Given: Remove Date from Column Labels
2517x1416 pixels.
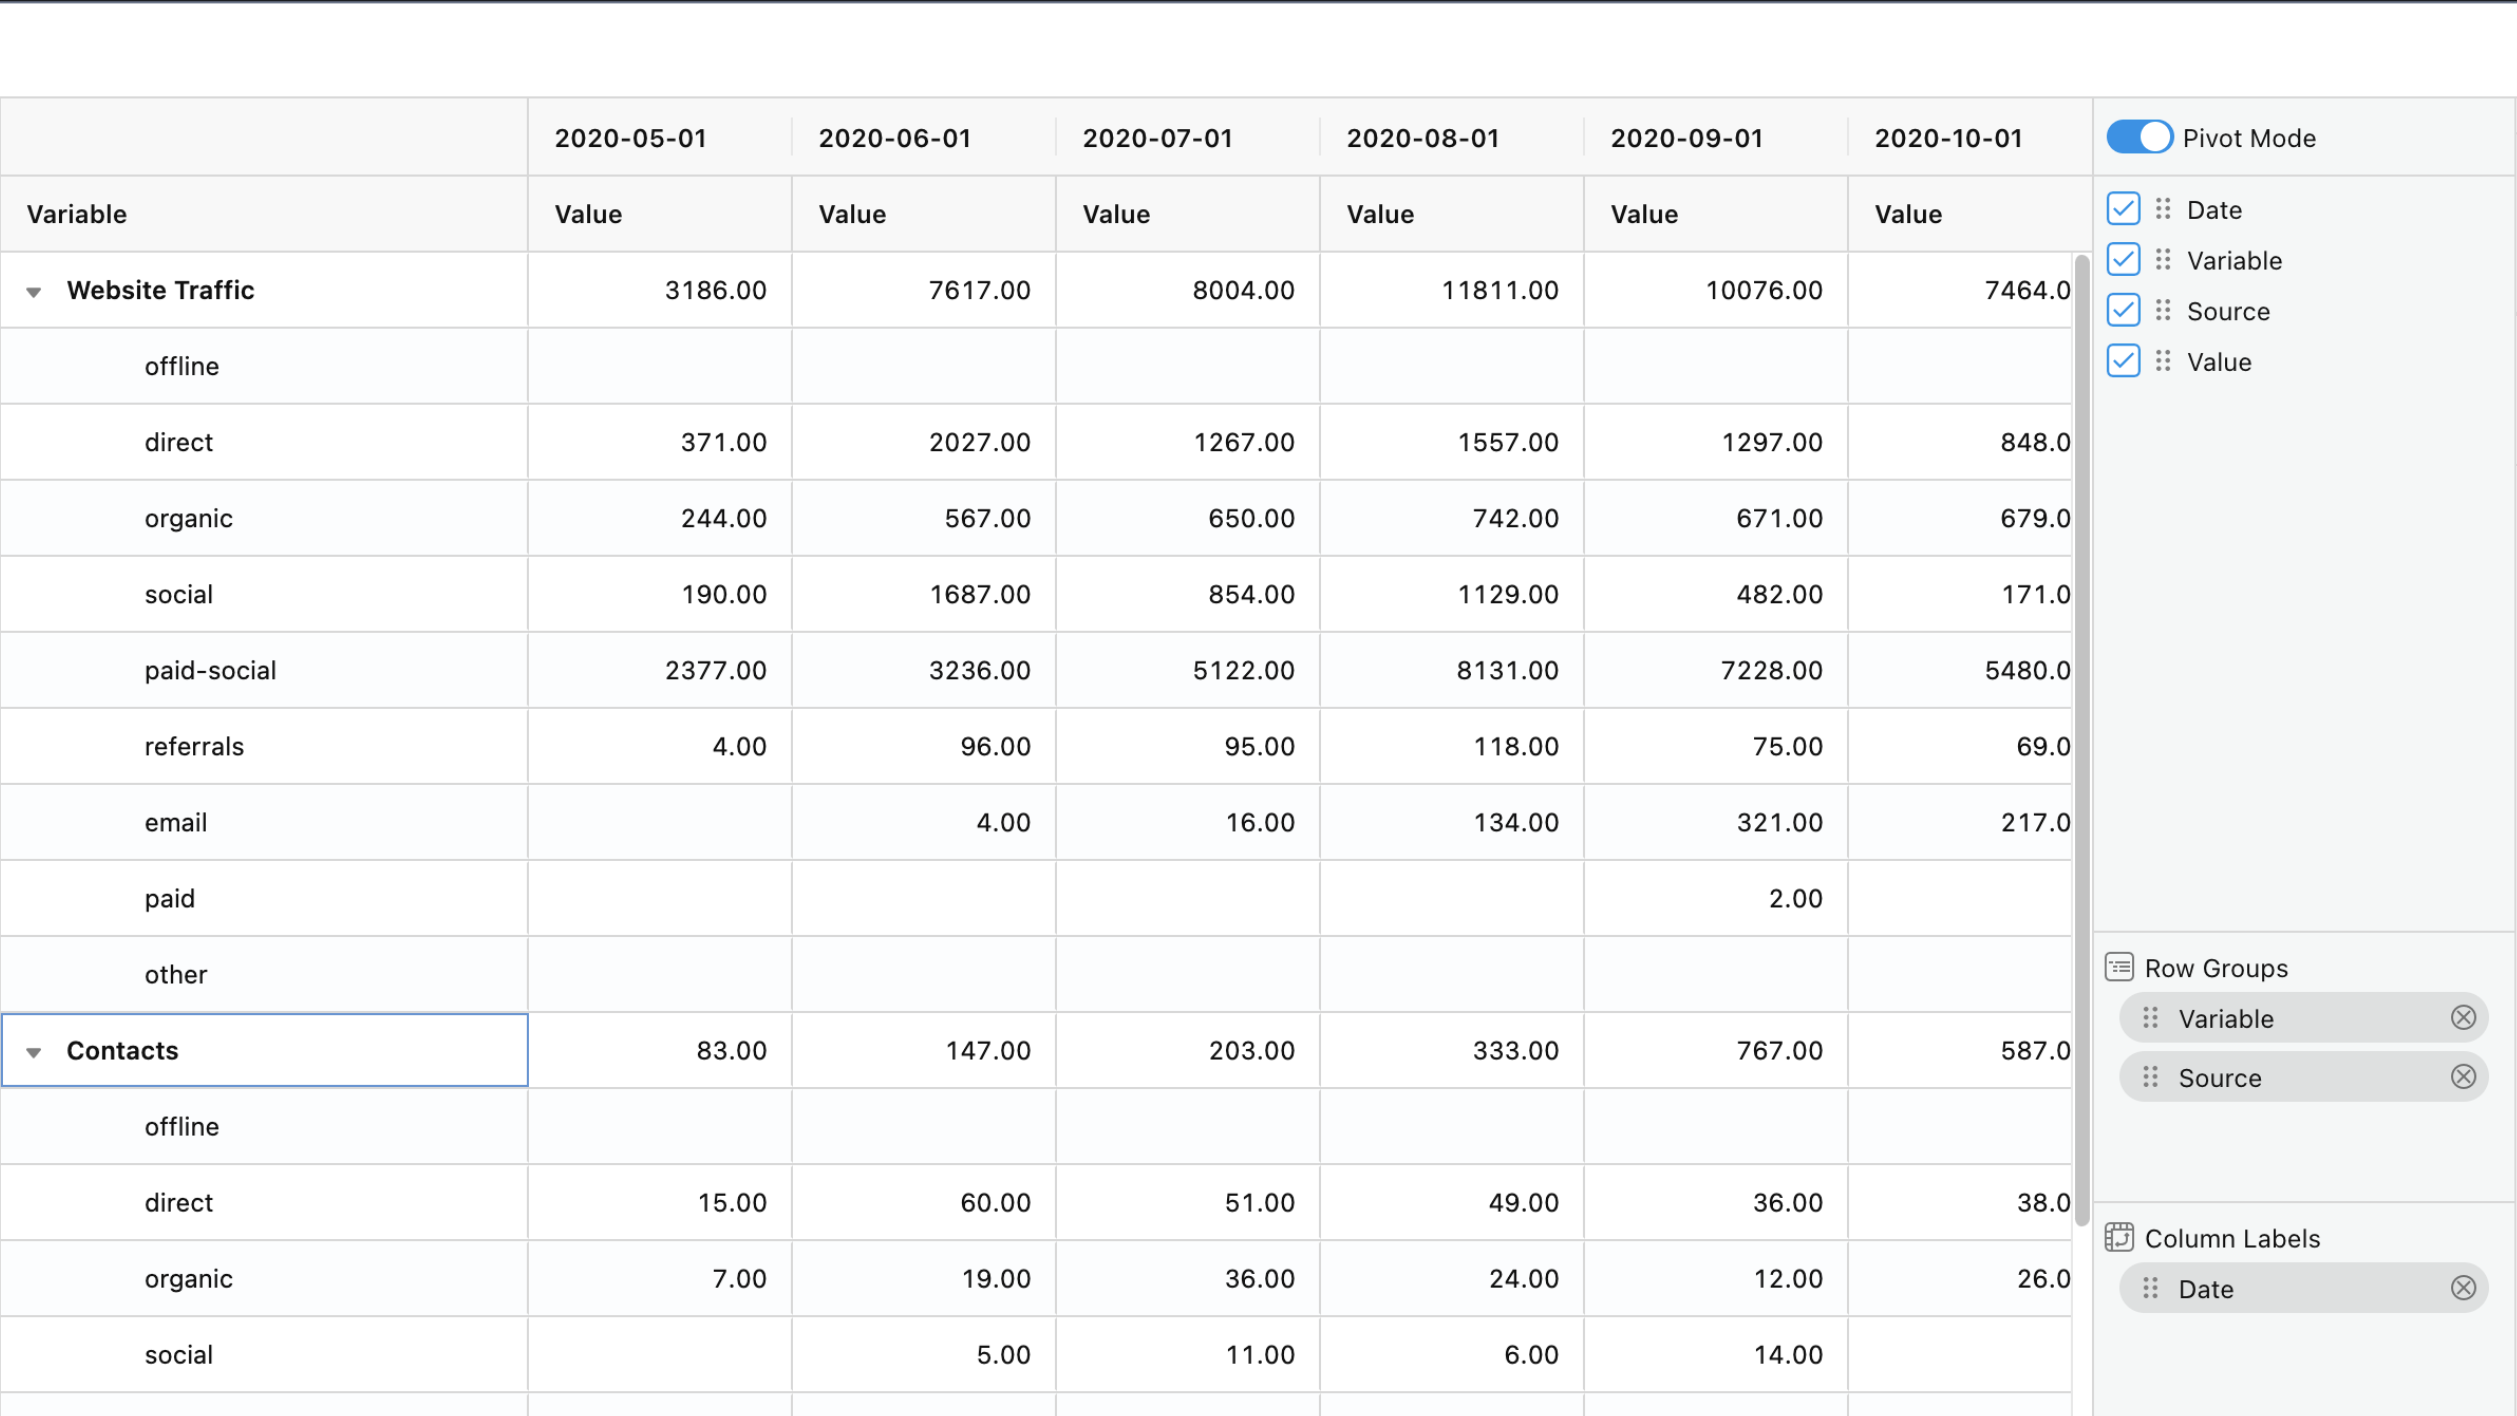Looking at the screenshot, I should point(2464,1288).
